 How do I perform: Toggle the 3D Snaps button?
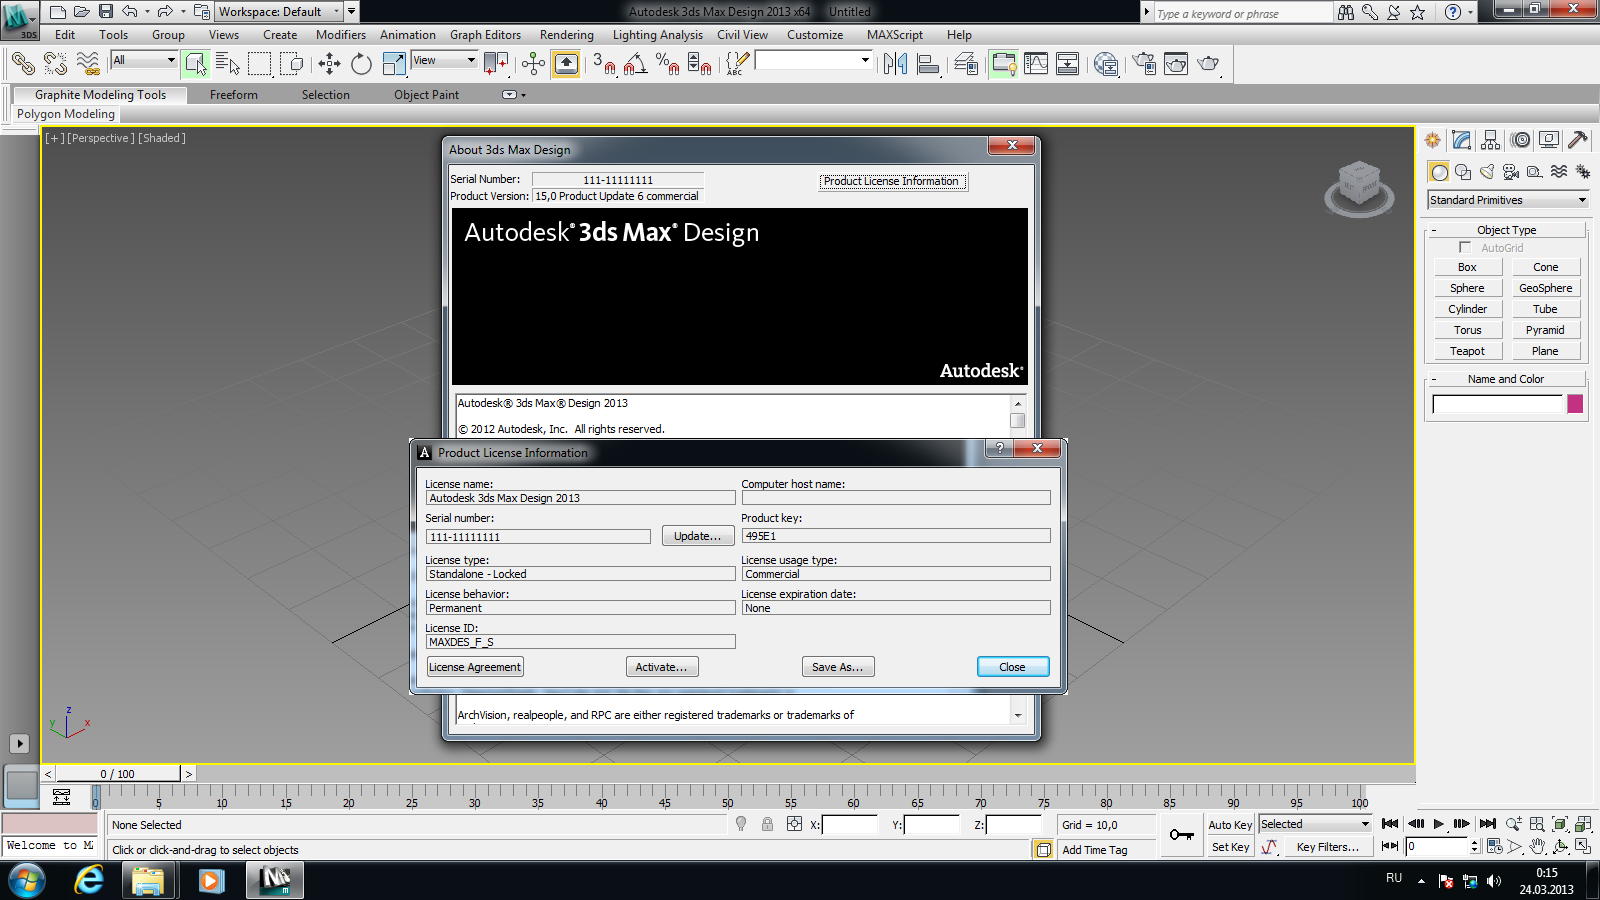click(x=603, y=64)
